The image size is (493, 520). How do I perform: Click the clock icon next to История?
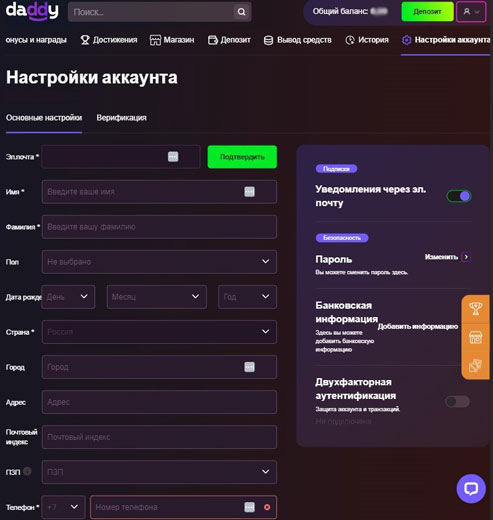(x=350, y=40)
